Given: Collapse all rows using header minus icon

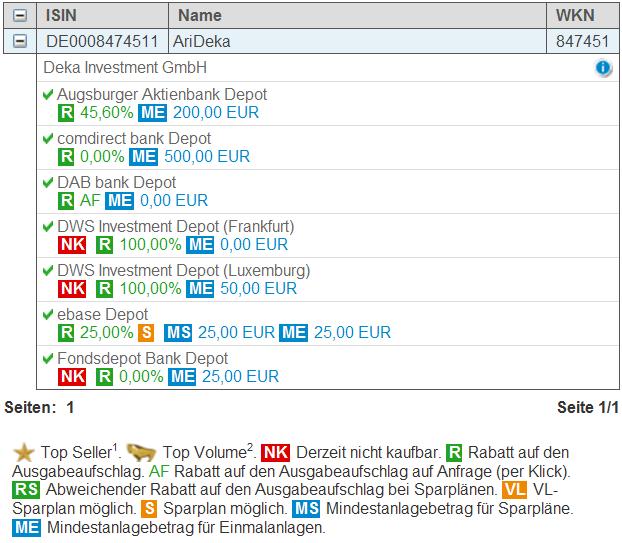Looking at the screenshot, I should point(20,15).
